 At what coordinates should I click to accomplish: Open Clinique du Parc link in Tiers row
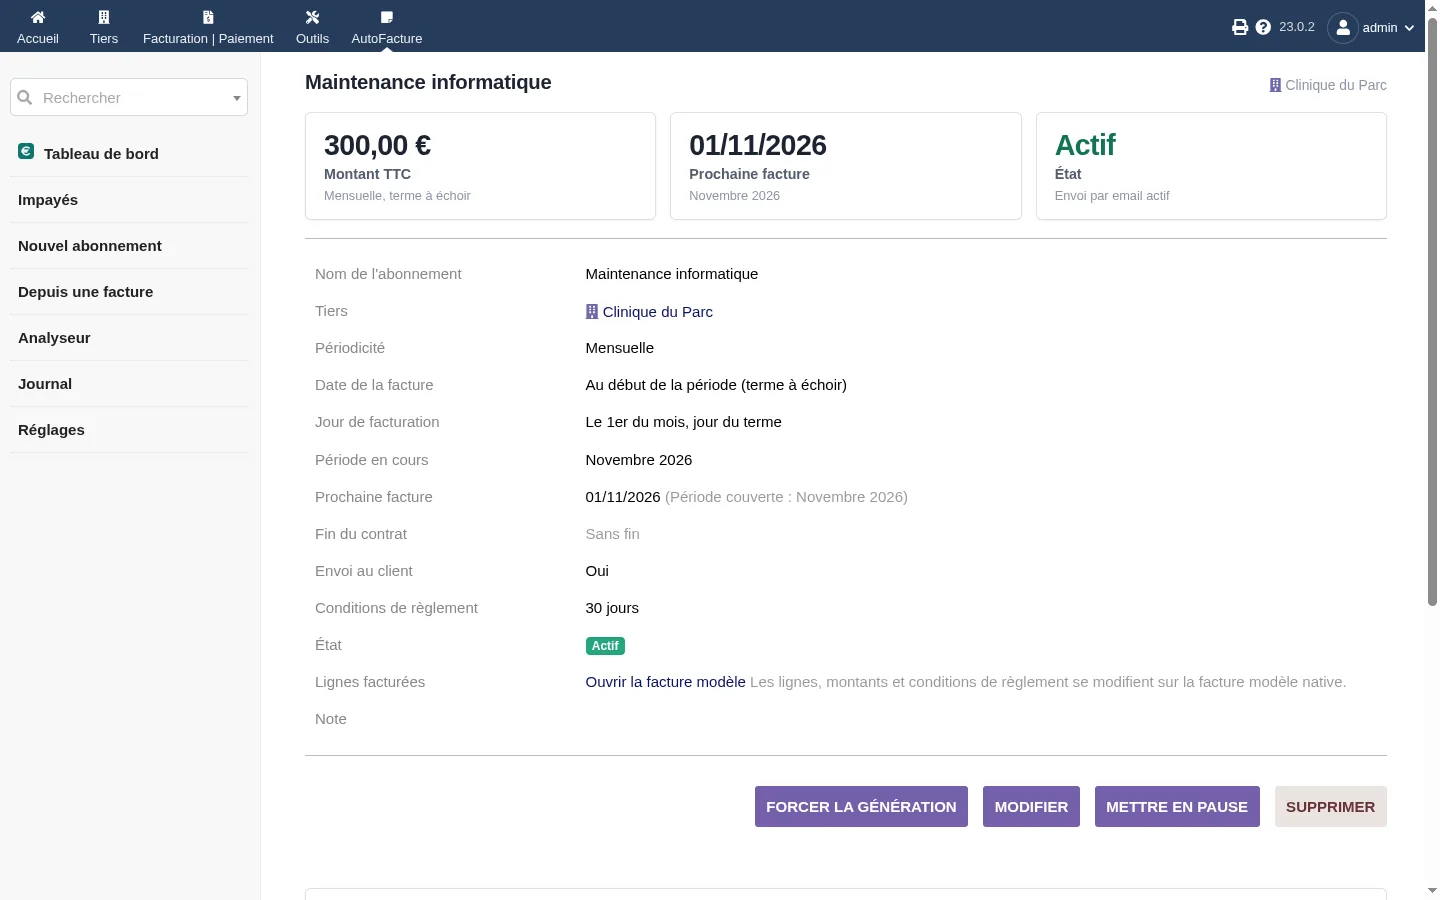(x=657, y=312)
